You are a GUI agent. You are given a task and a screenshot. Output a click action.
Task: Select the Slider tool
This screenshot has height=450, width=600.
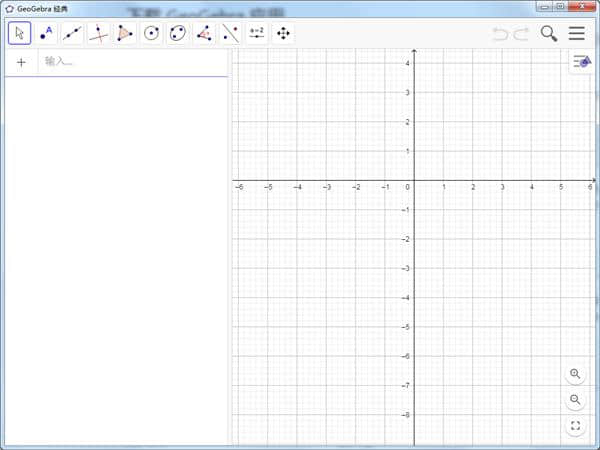pyautogui.click(x=256, y=33)
